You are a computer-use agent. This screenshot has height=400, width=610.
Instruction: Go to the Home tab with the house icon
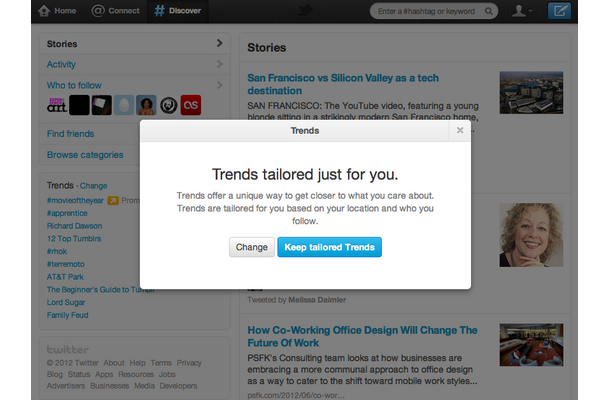(x=57, y=11)
